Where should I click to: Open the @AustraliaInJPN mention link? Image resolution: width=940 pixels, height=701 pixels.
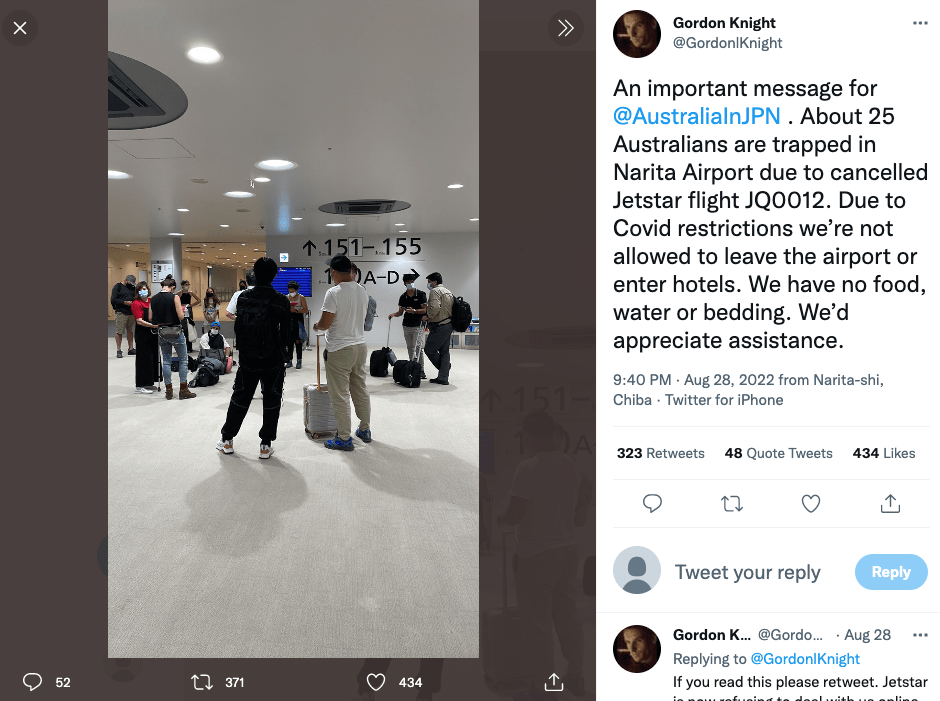tap(697, 116)
